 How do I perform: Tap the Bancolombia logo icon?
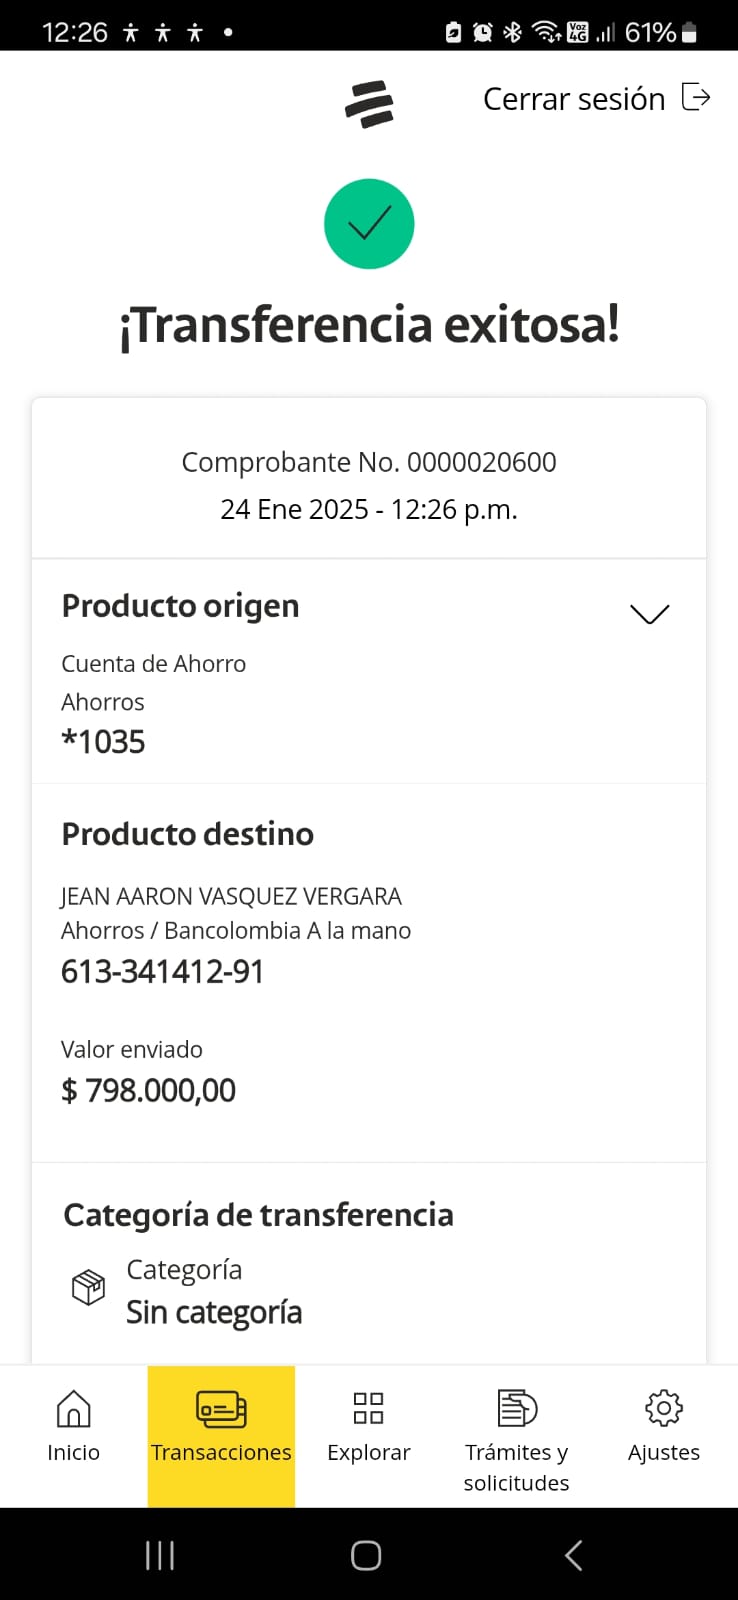(369, 104)
